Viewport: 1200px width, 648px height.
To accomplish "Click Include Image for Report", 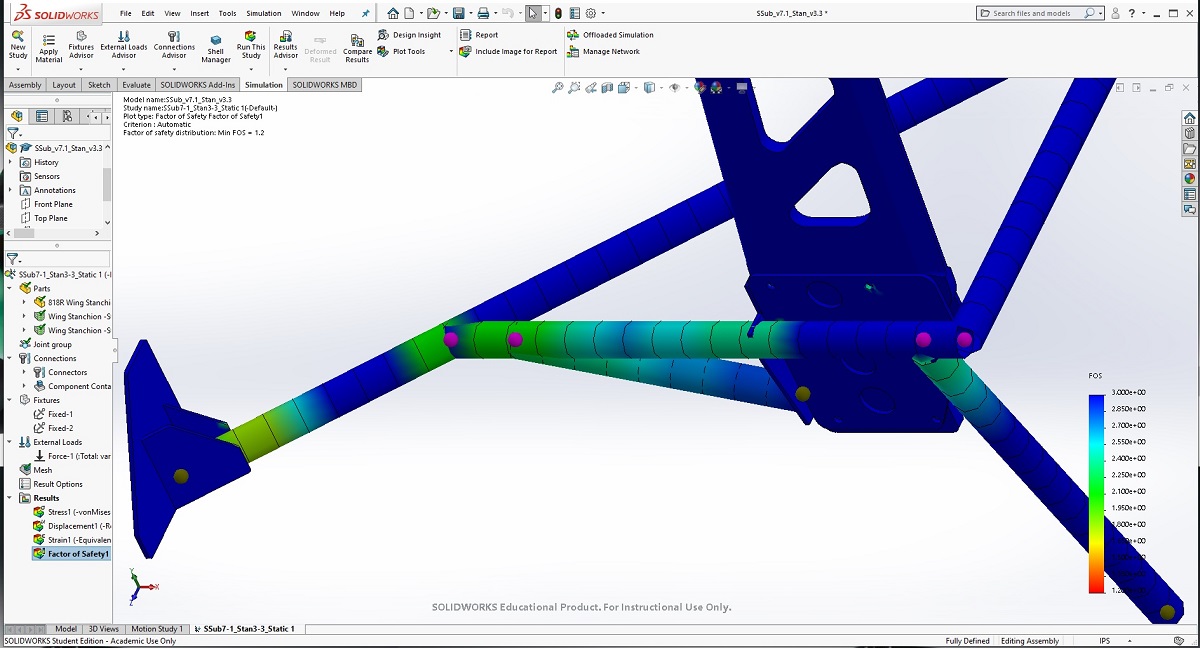I will coord(508,51).
